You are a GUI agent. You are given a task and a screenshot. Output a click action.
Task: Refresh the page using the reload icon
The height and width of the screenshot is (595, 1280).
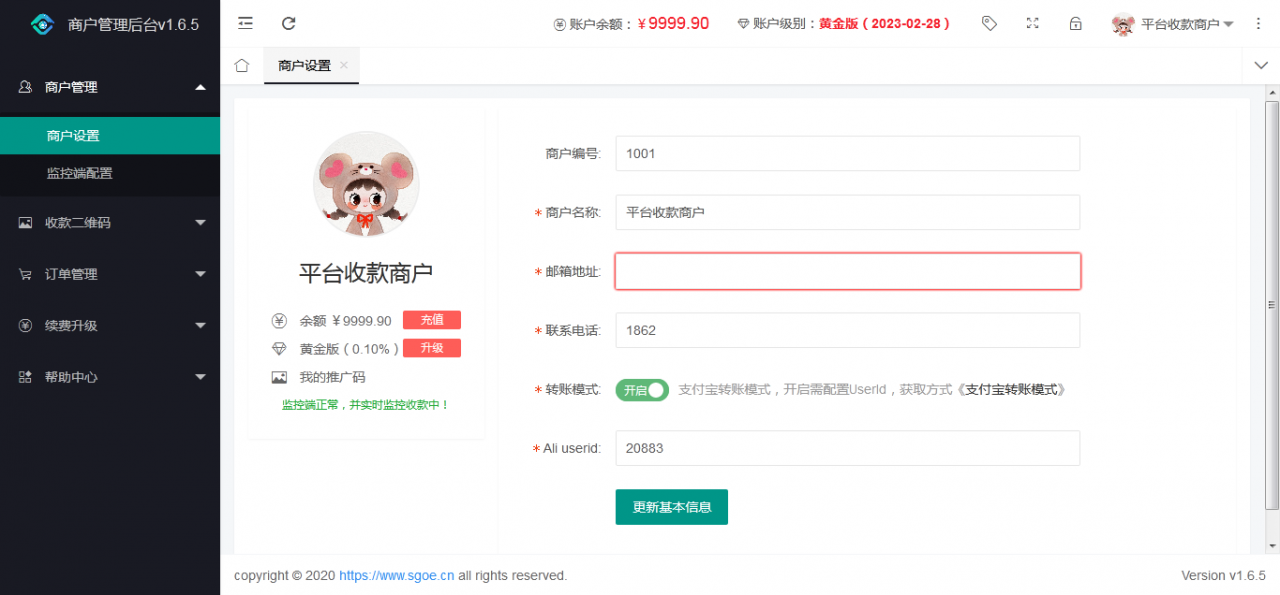tap(289, 22)
